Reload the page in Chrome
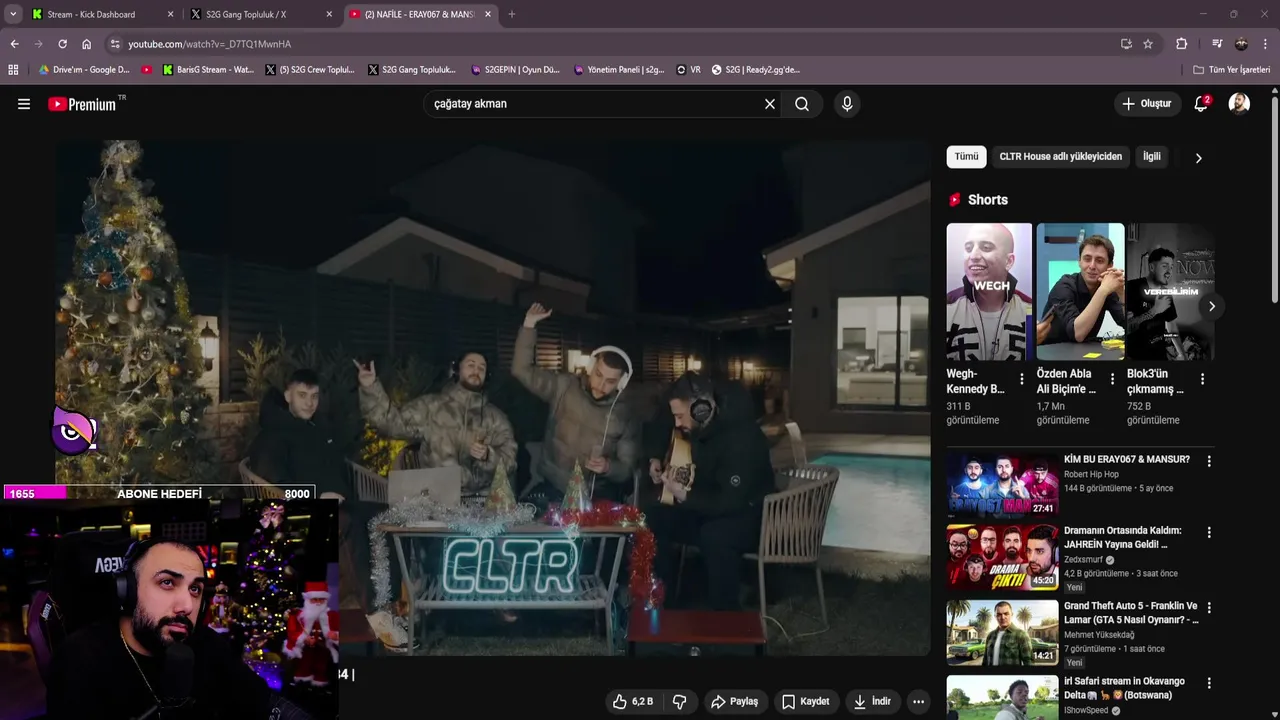Screen dimensions: 1280x720 click(62, 44)
